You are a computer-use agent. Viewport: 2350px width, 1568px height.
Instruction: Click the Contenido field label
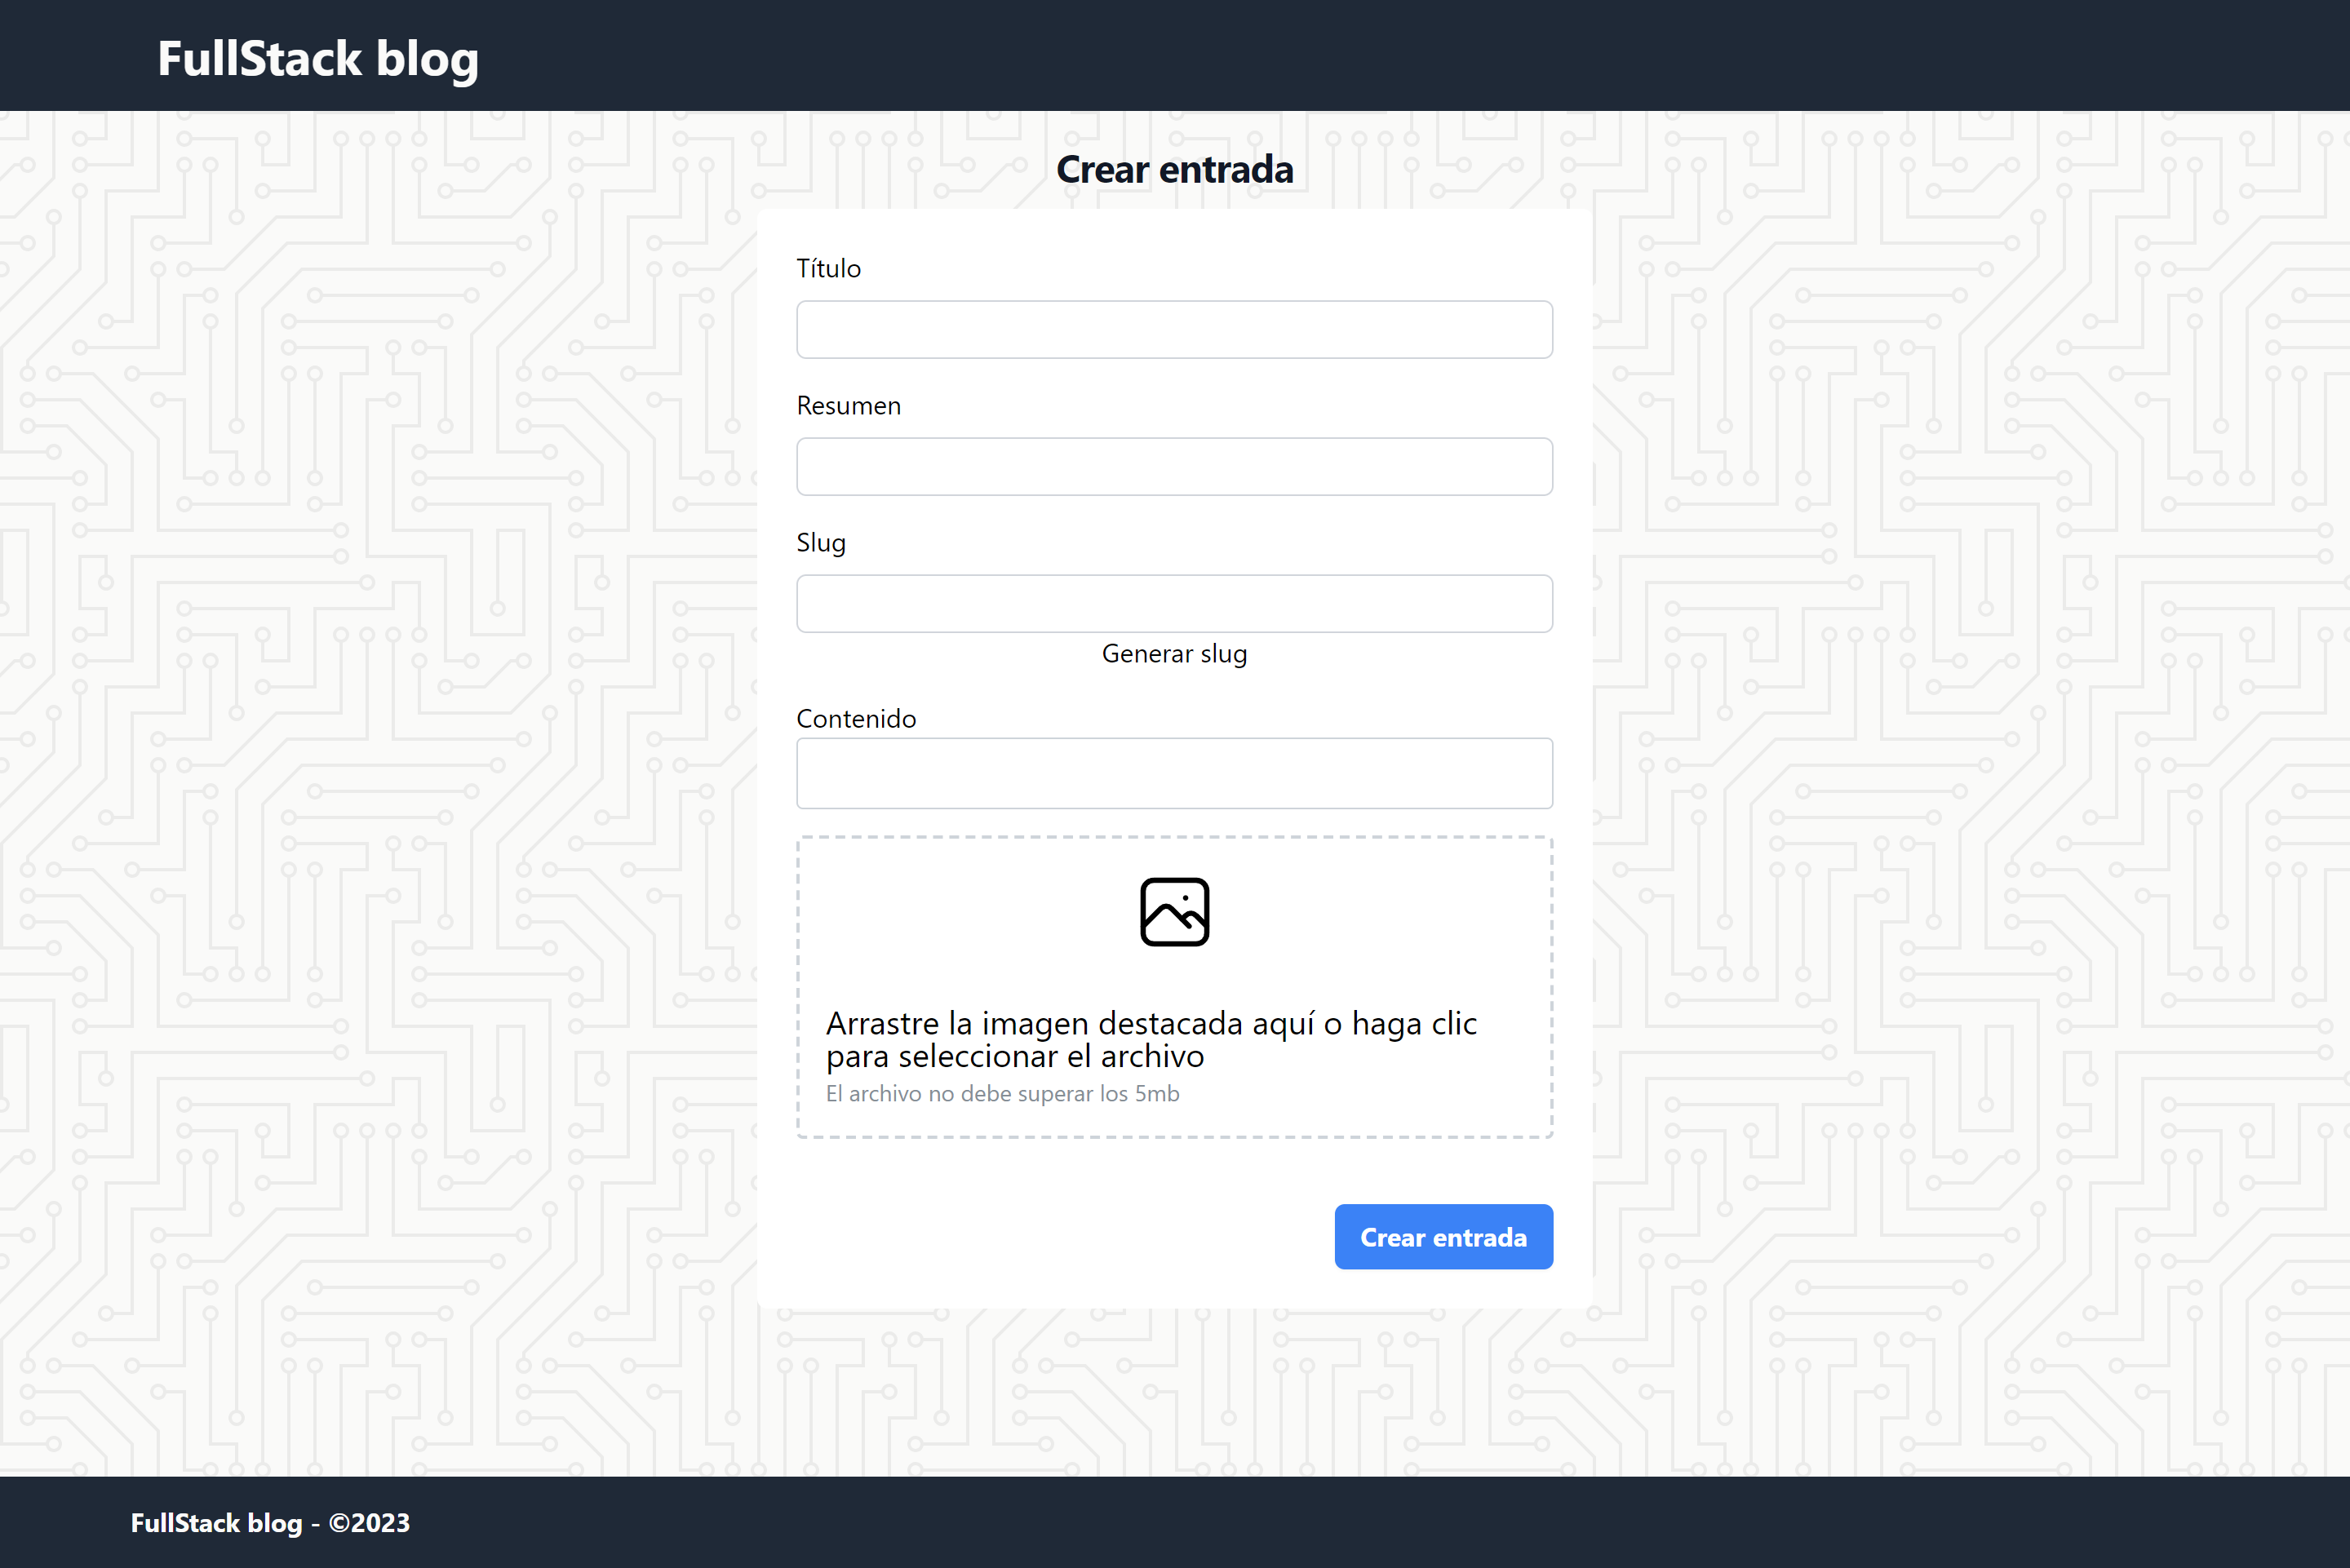(x=855, y=719)
